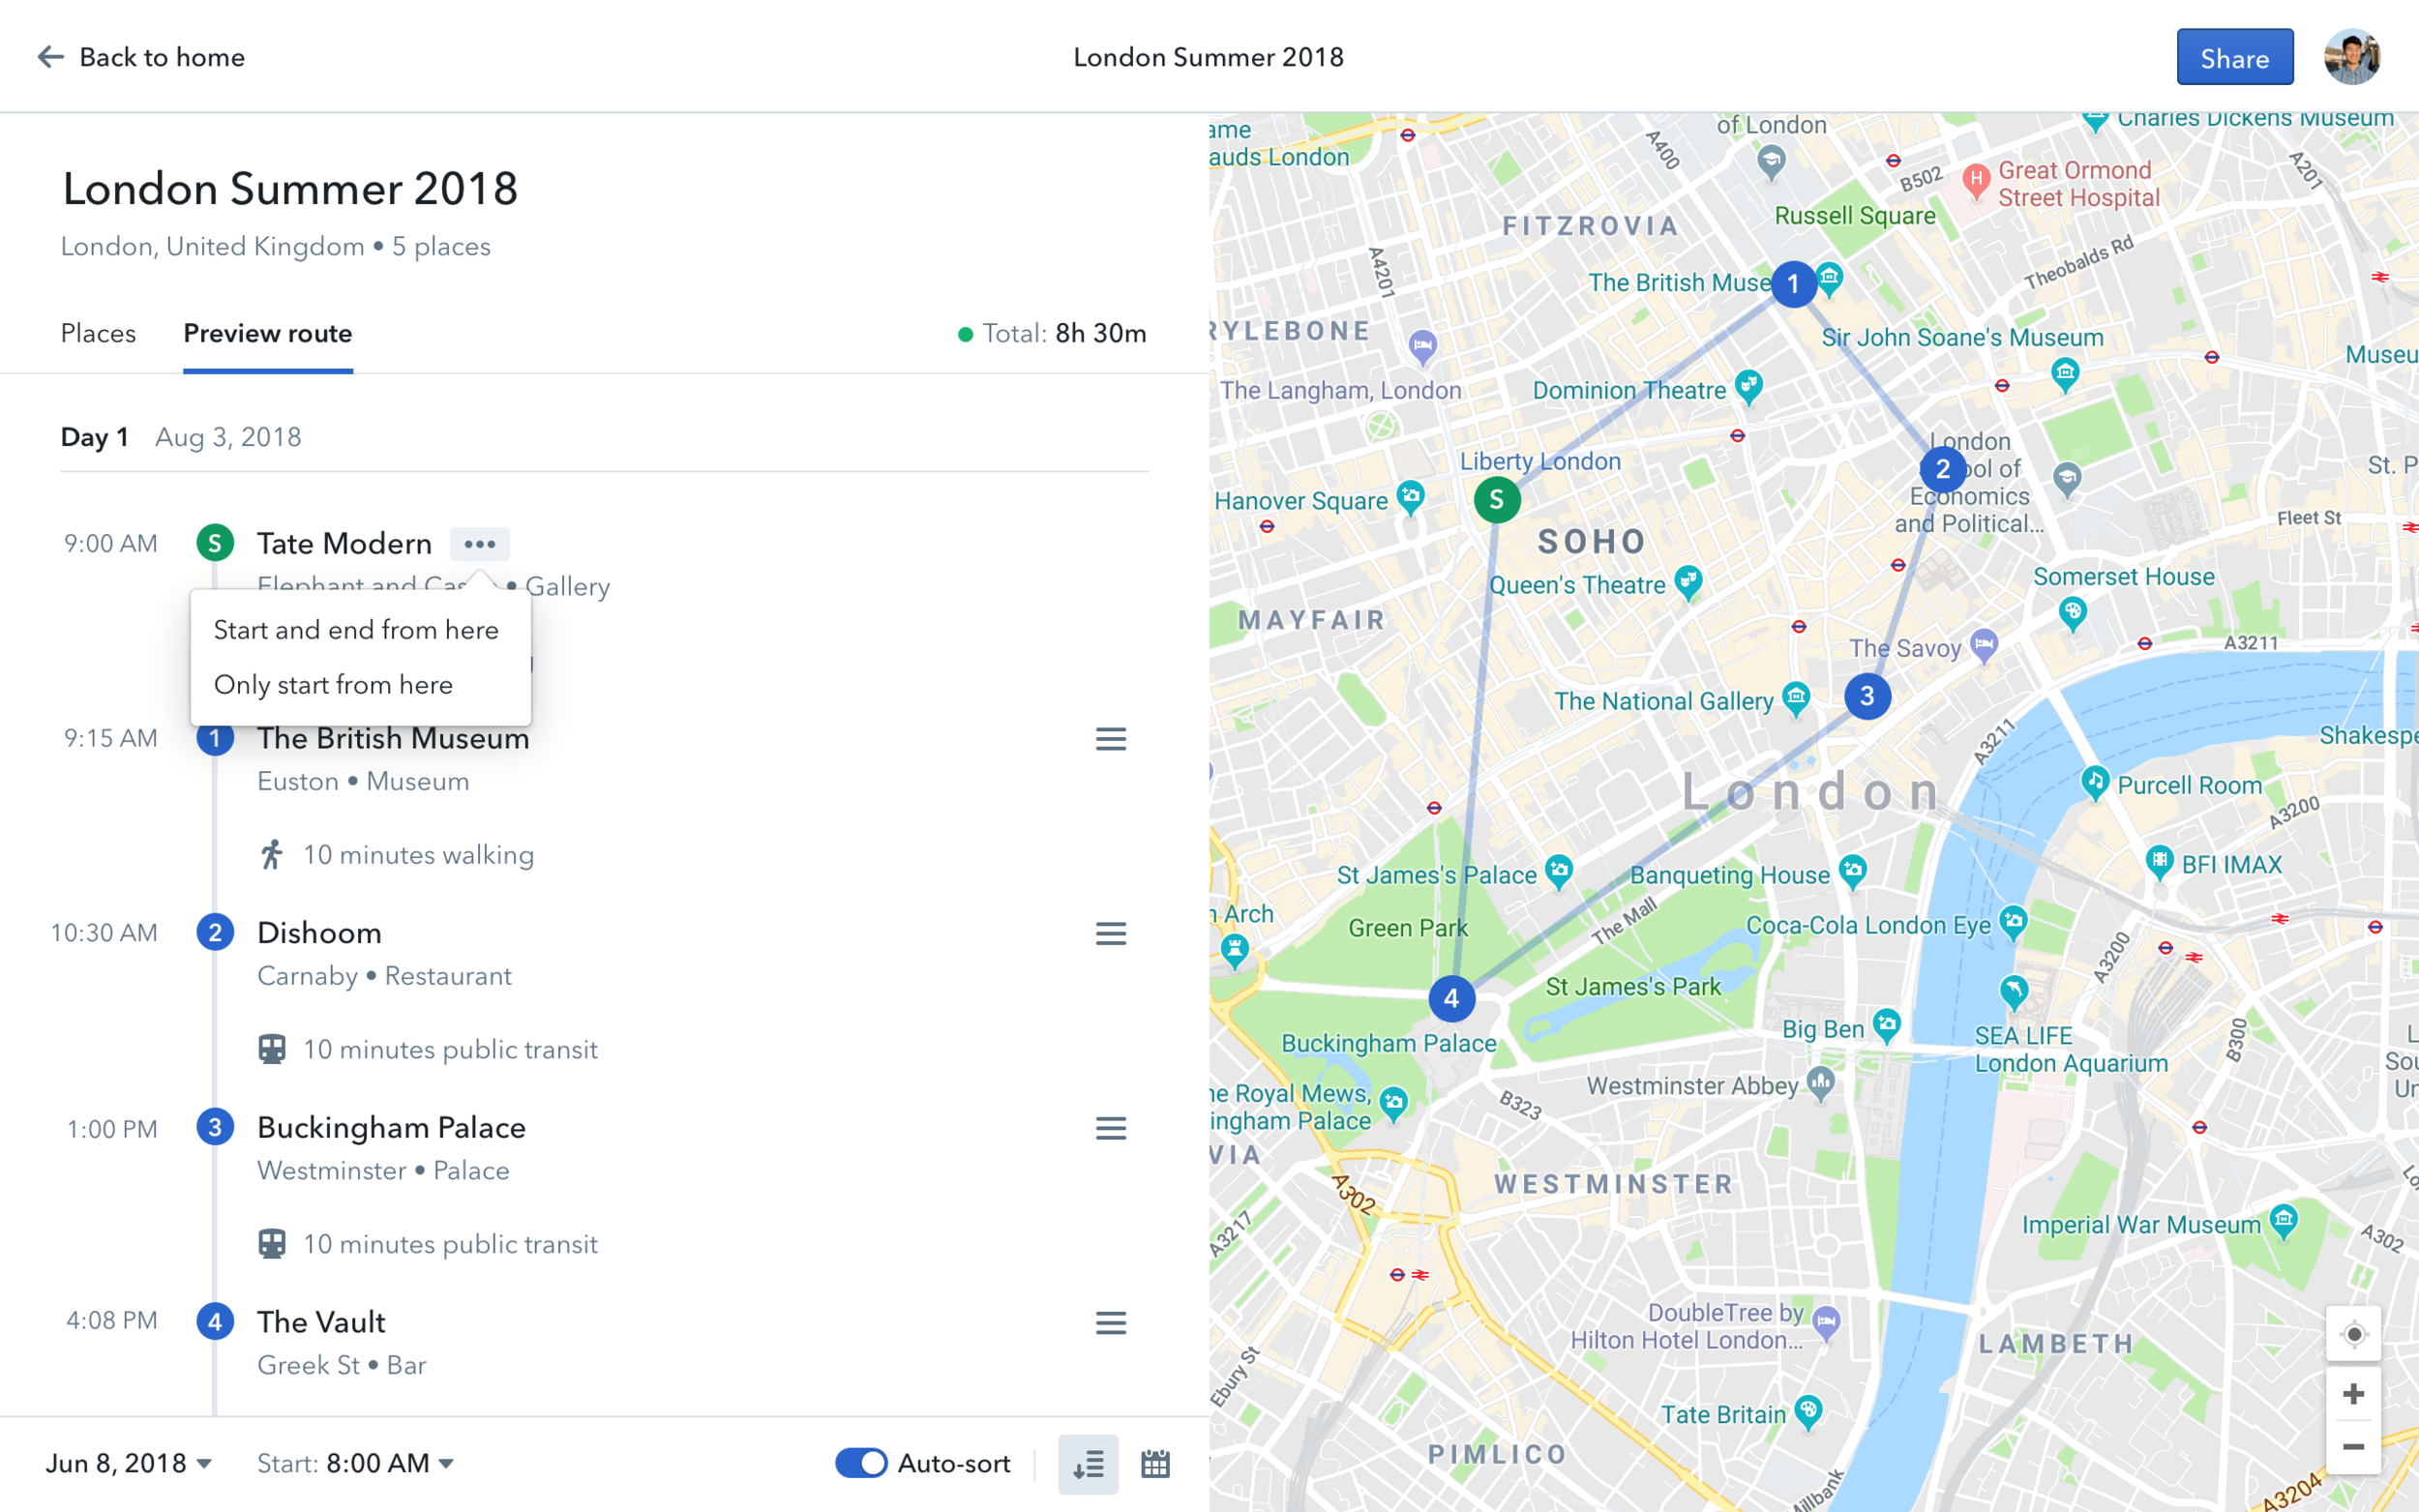Image resolution: width=2419 pixels, height=1512 pixels.
Task: Select the list sort view icon
Action: (1088, 1464)
